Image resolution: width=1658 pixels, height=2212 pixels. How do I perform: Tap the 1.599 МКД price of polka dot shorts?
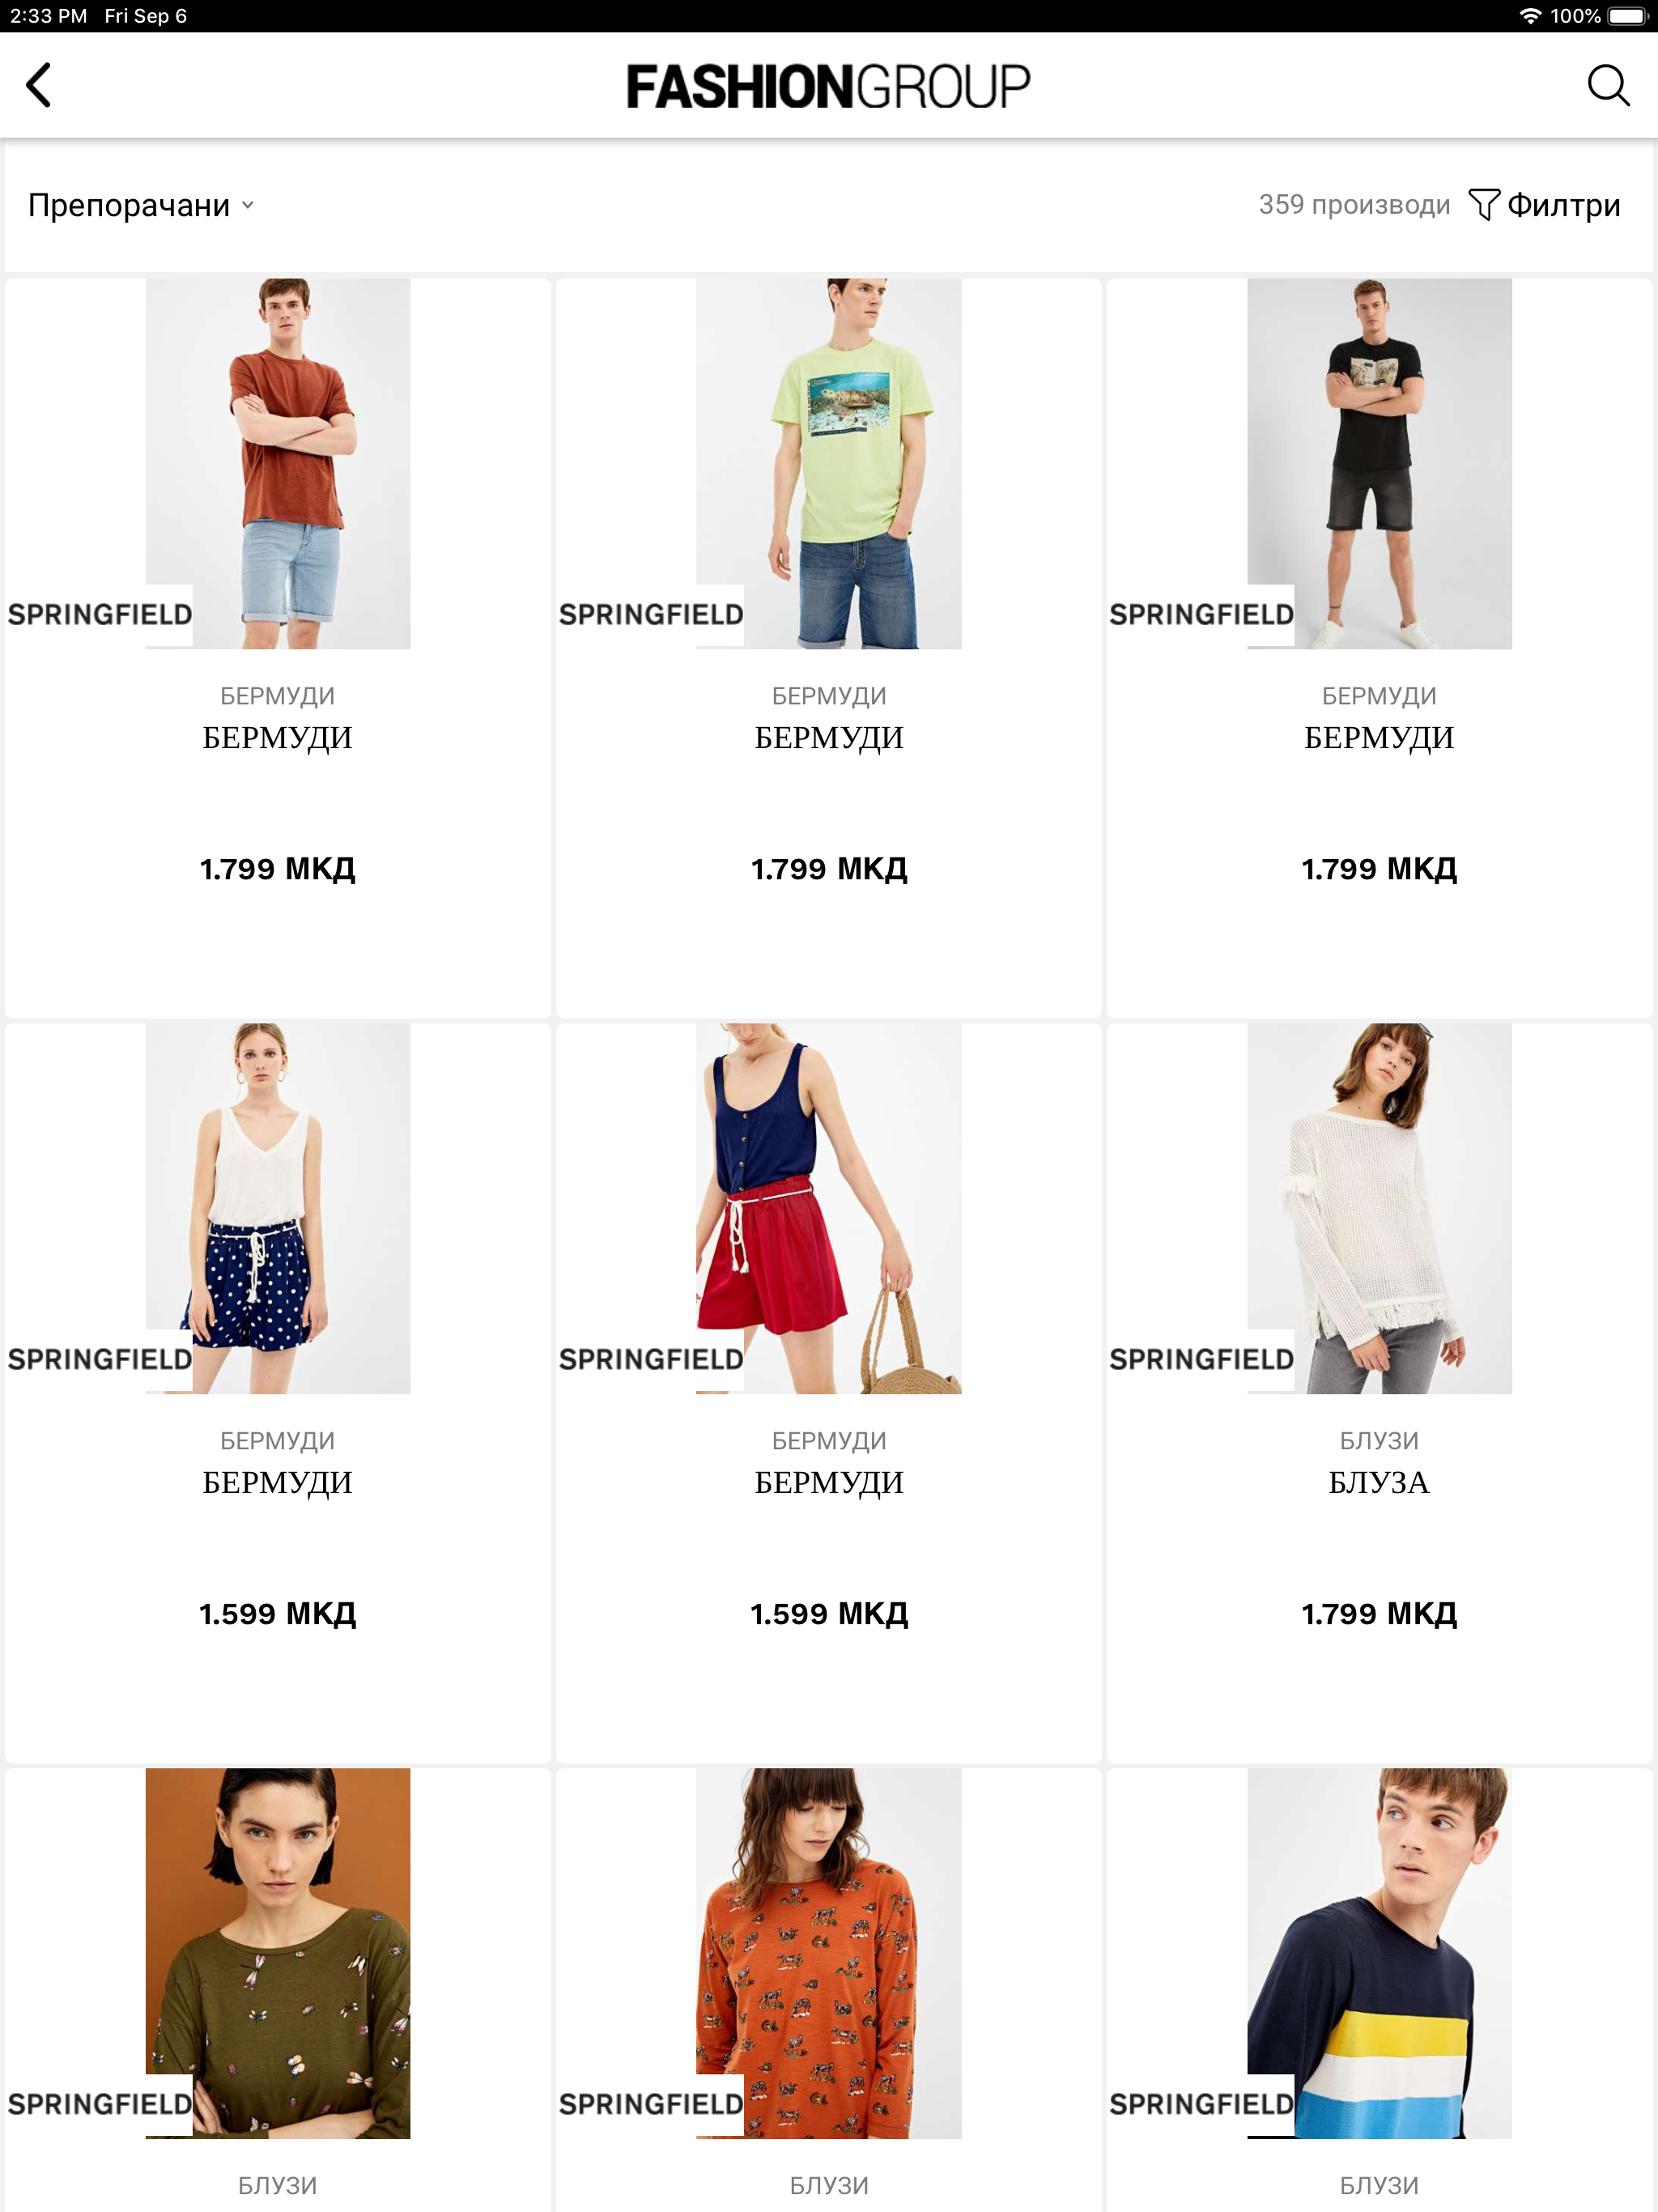tap(278, 1613)
